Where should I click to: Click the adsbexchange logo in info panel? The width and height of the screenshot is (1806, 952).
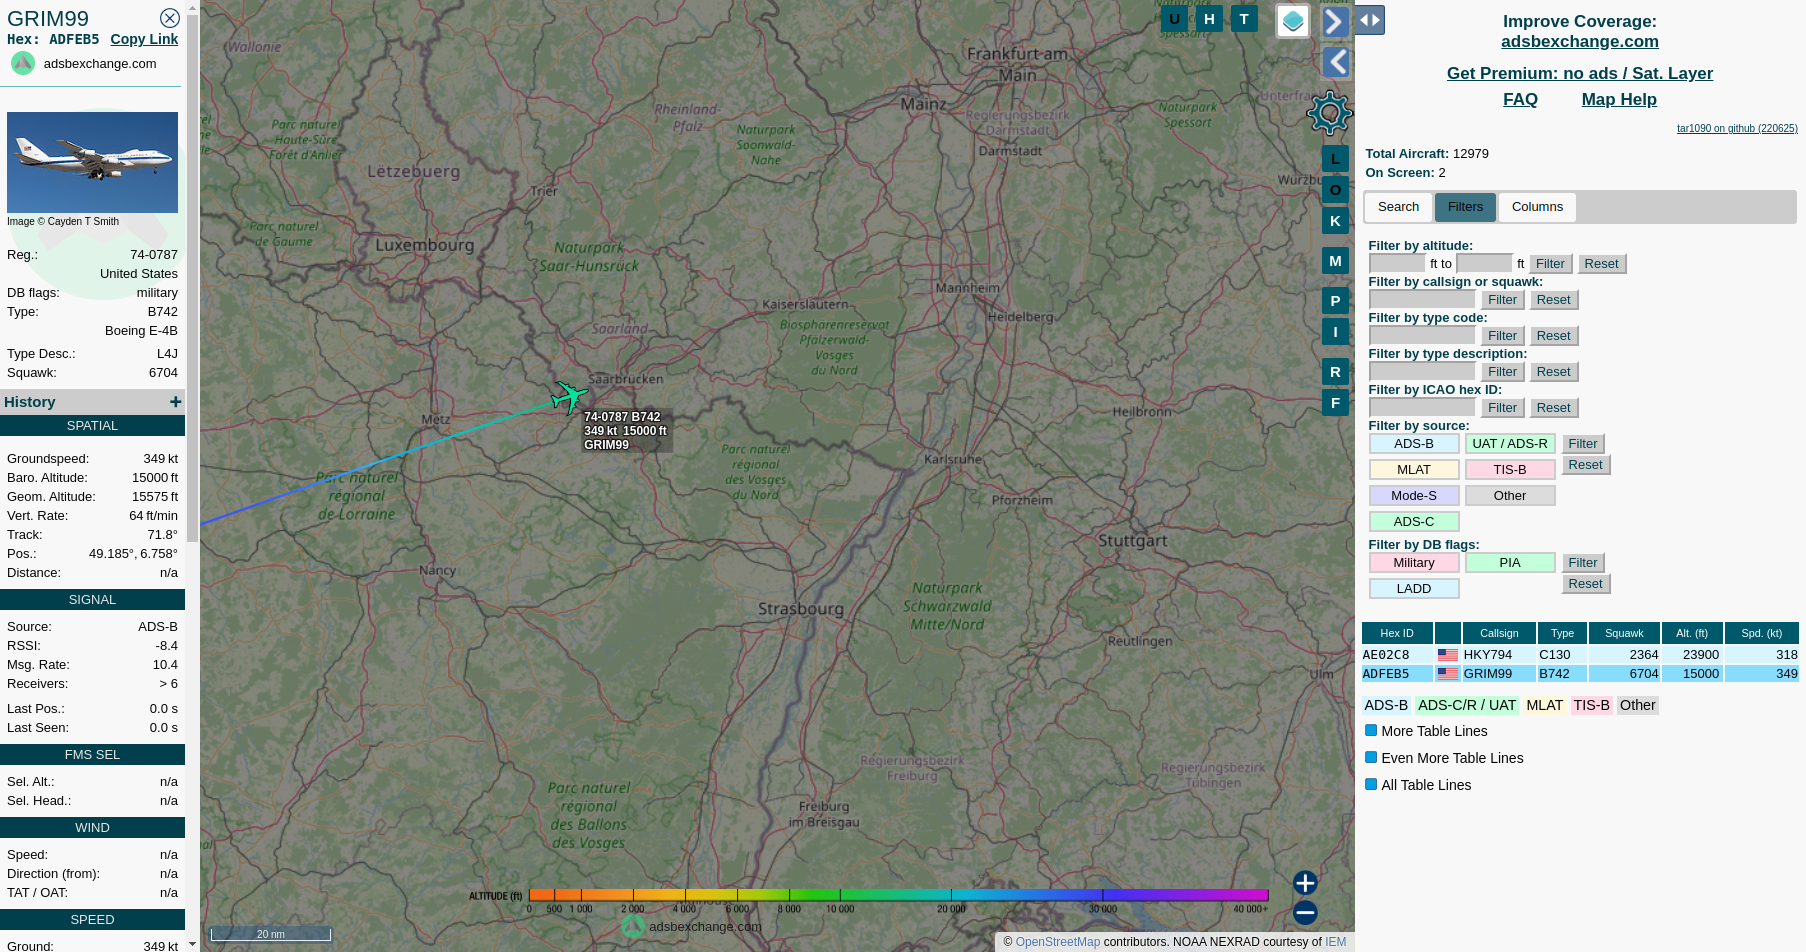(23, 63)
